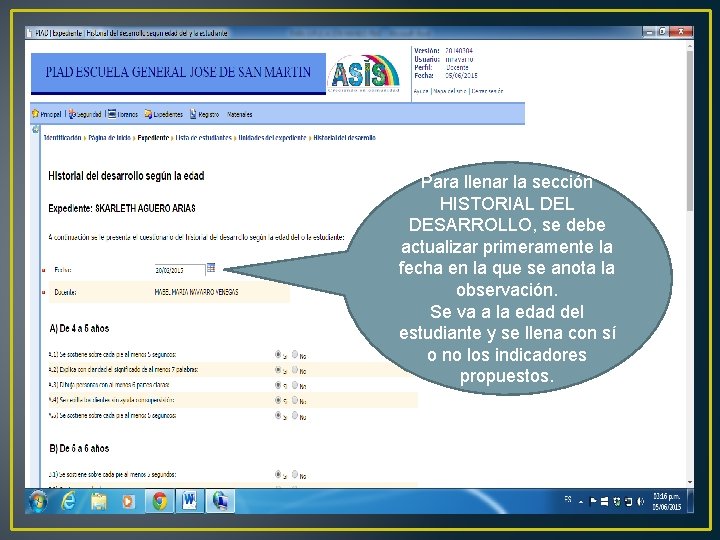Viewport: 720px width, 540px height.
Task: Click the docente name MABEL MARIA NAVARRO VENEGAS
Action: [197, 292]
